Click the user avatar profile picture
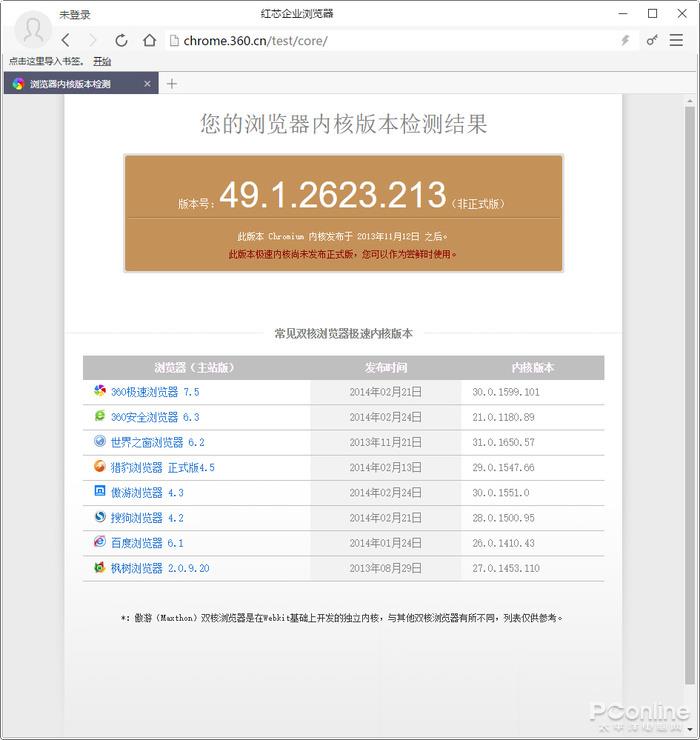The image size is (700, 740). point(33,30)
